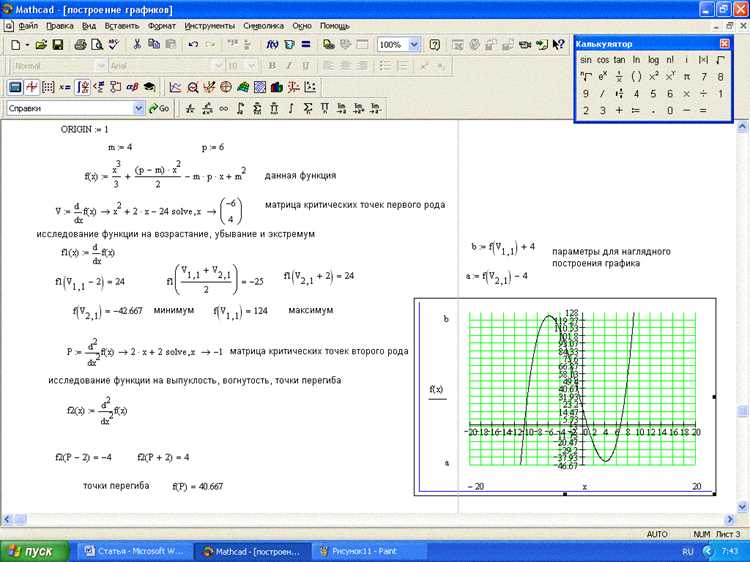Insert the summation sigma operator
The image size is (750, 562).
(308, 109)
